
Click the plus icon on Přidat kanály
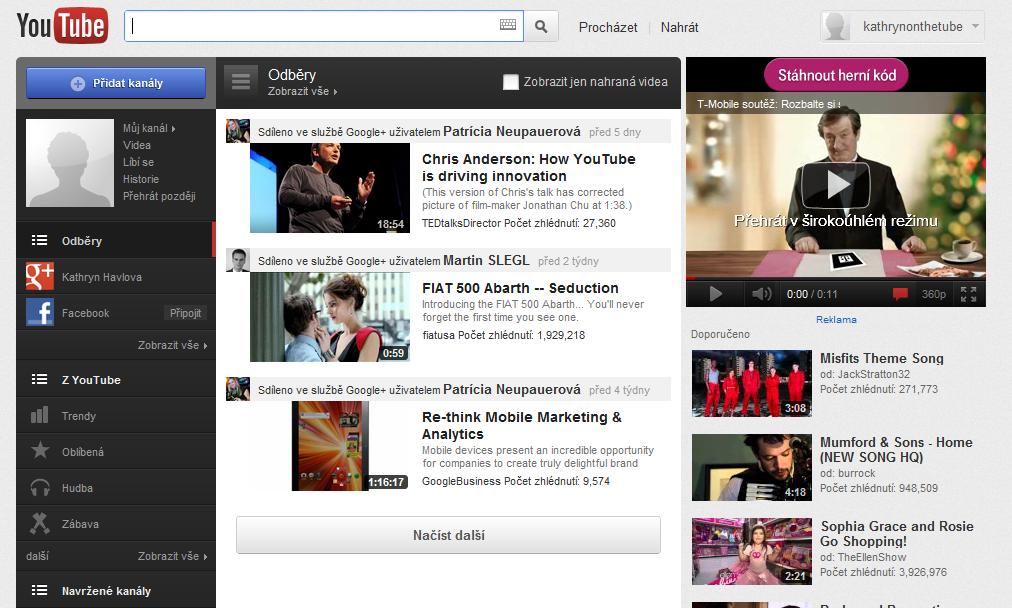pyautogui.click(x=77, y=83)
